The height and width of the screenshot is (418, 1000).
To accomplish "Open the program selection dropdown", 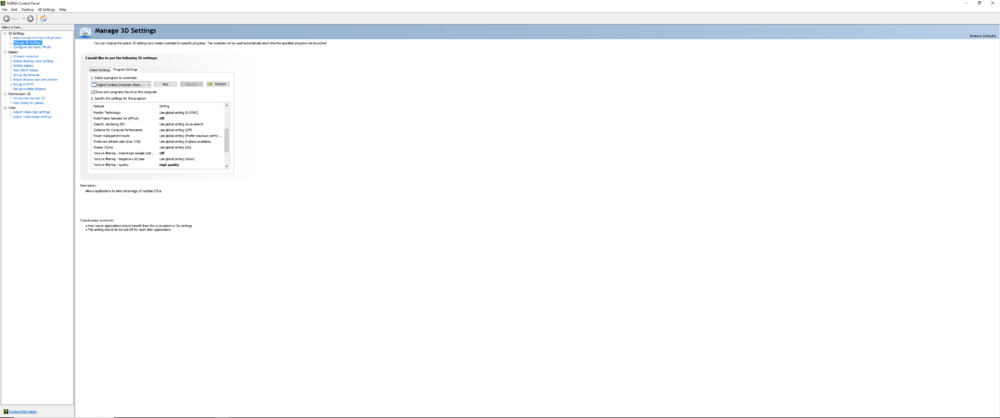I will pyautogui.click(x=121, y=84).
